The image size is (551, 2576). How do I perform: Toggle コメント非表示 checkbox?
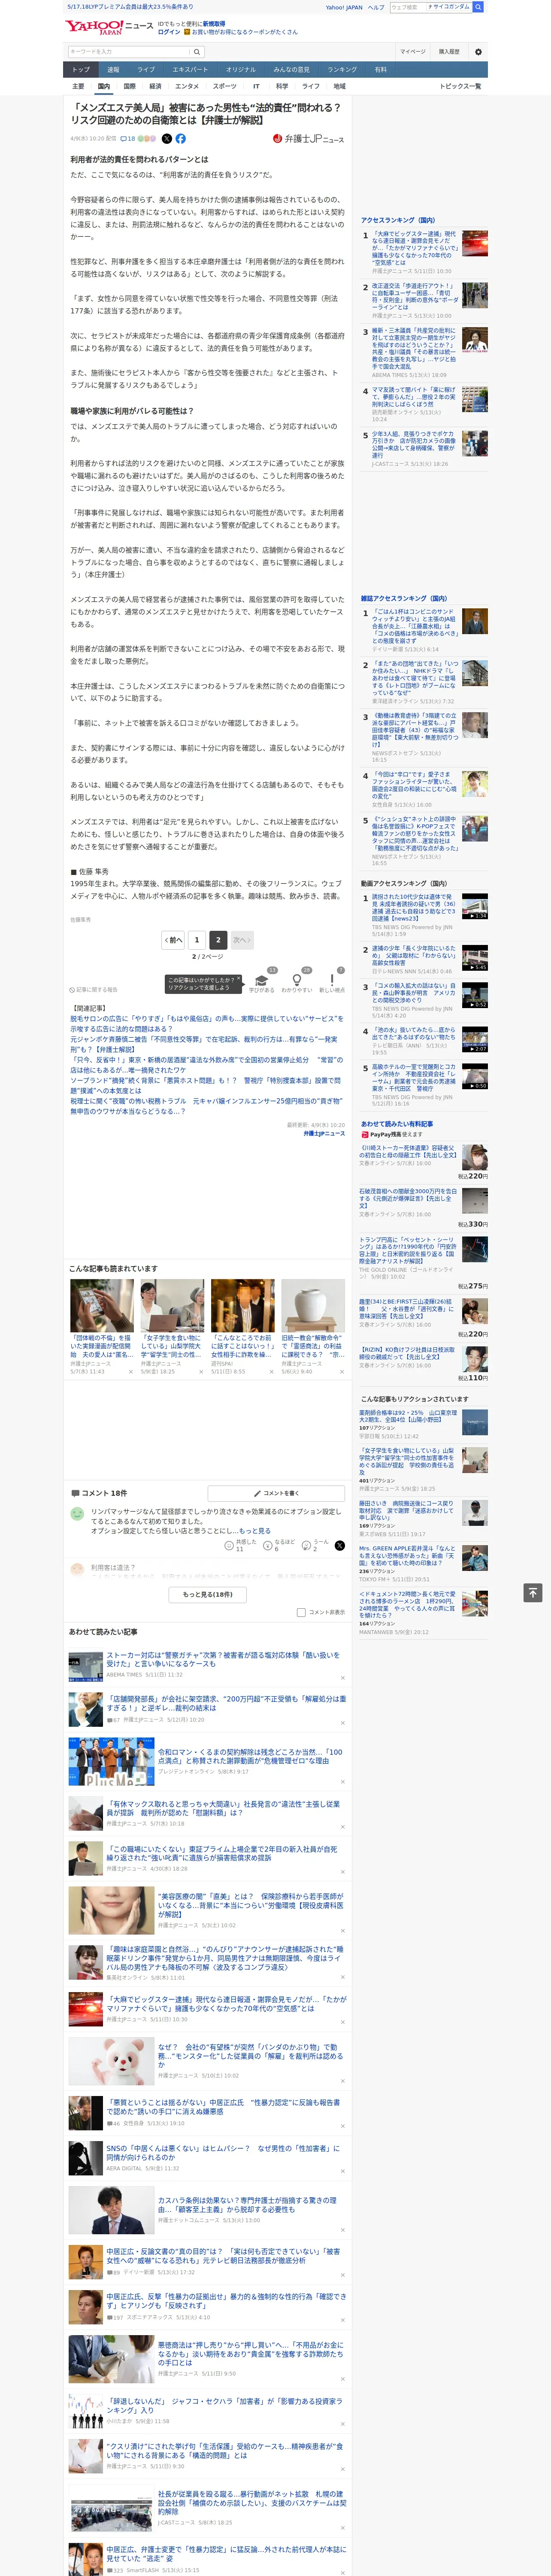tap(301, 1612)
